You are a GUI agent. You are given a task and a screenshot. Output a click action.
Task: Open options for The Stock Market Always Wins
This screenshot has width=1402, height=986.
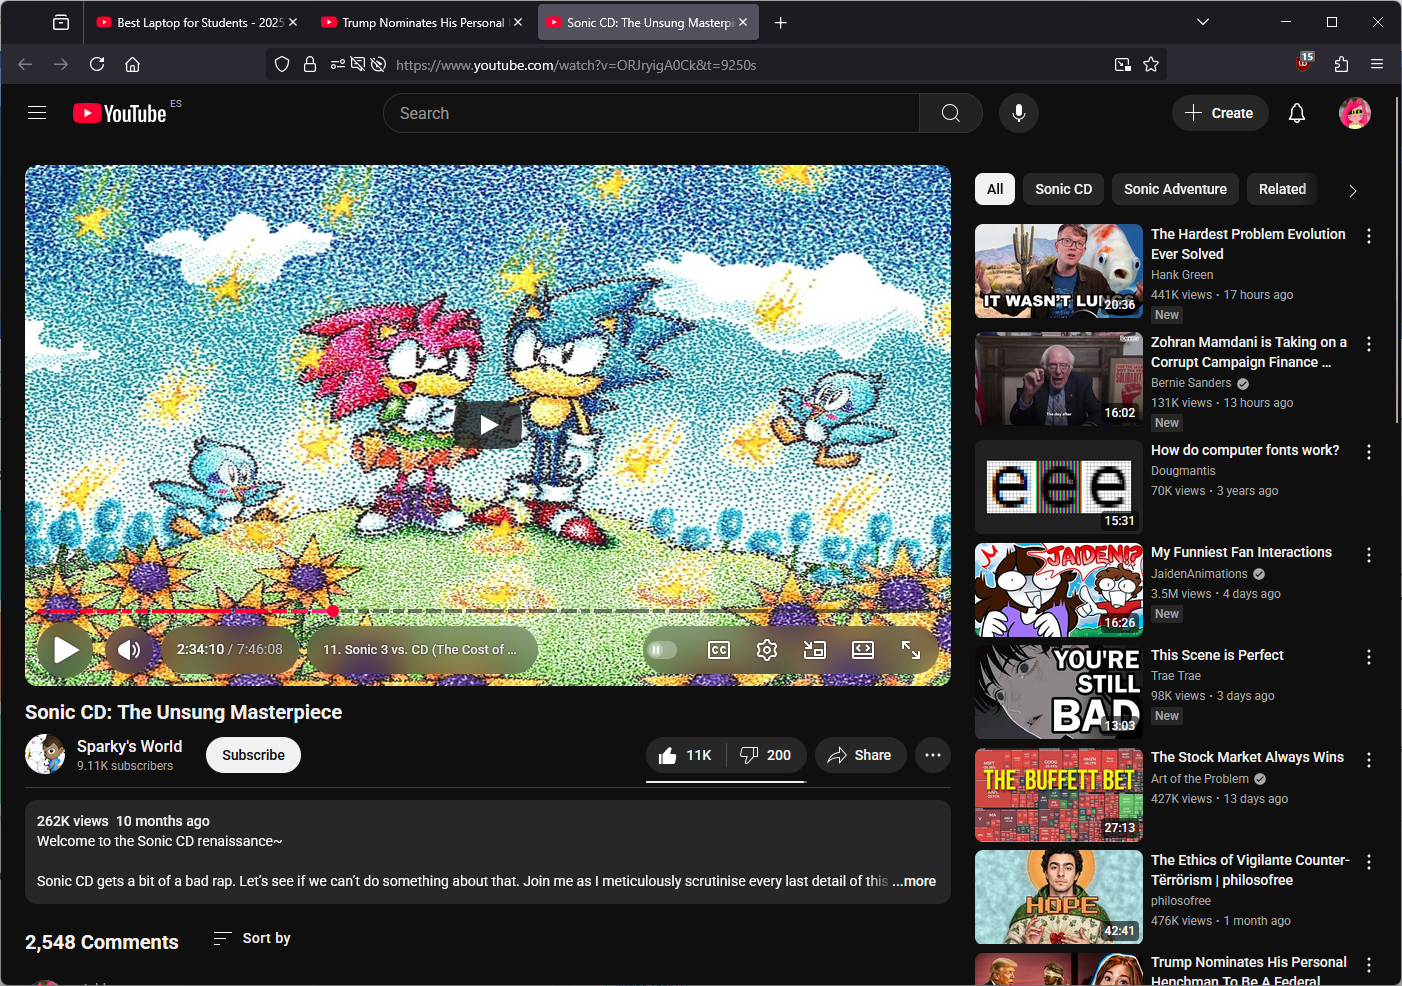(1369, 760)
